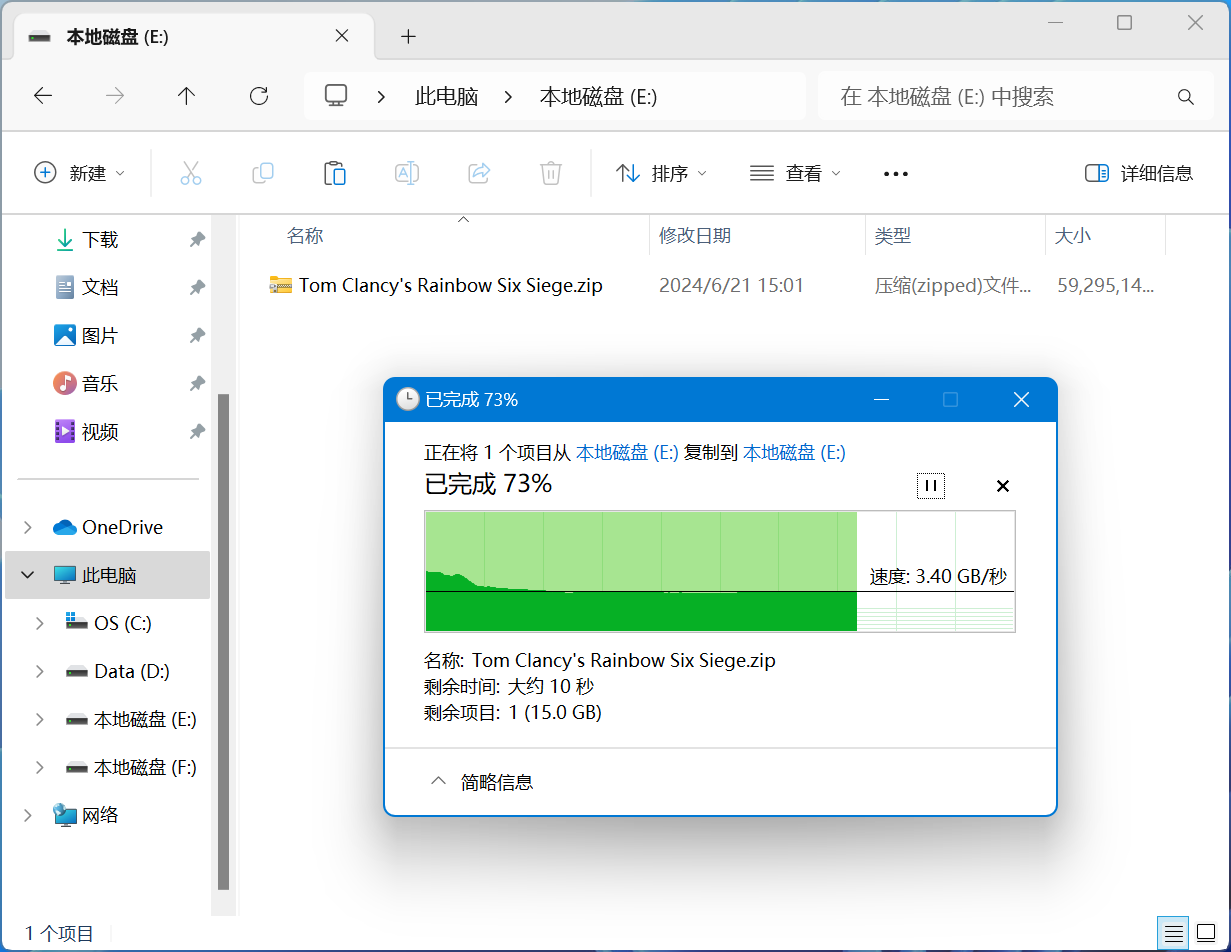Open the 查看 view menu
The image size is (1231, 952).
[794, 172]
